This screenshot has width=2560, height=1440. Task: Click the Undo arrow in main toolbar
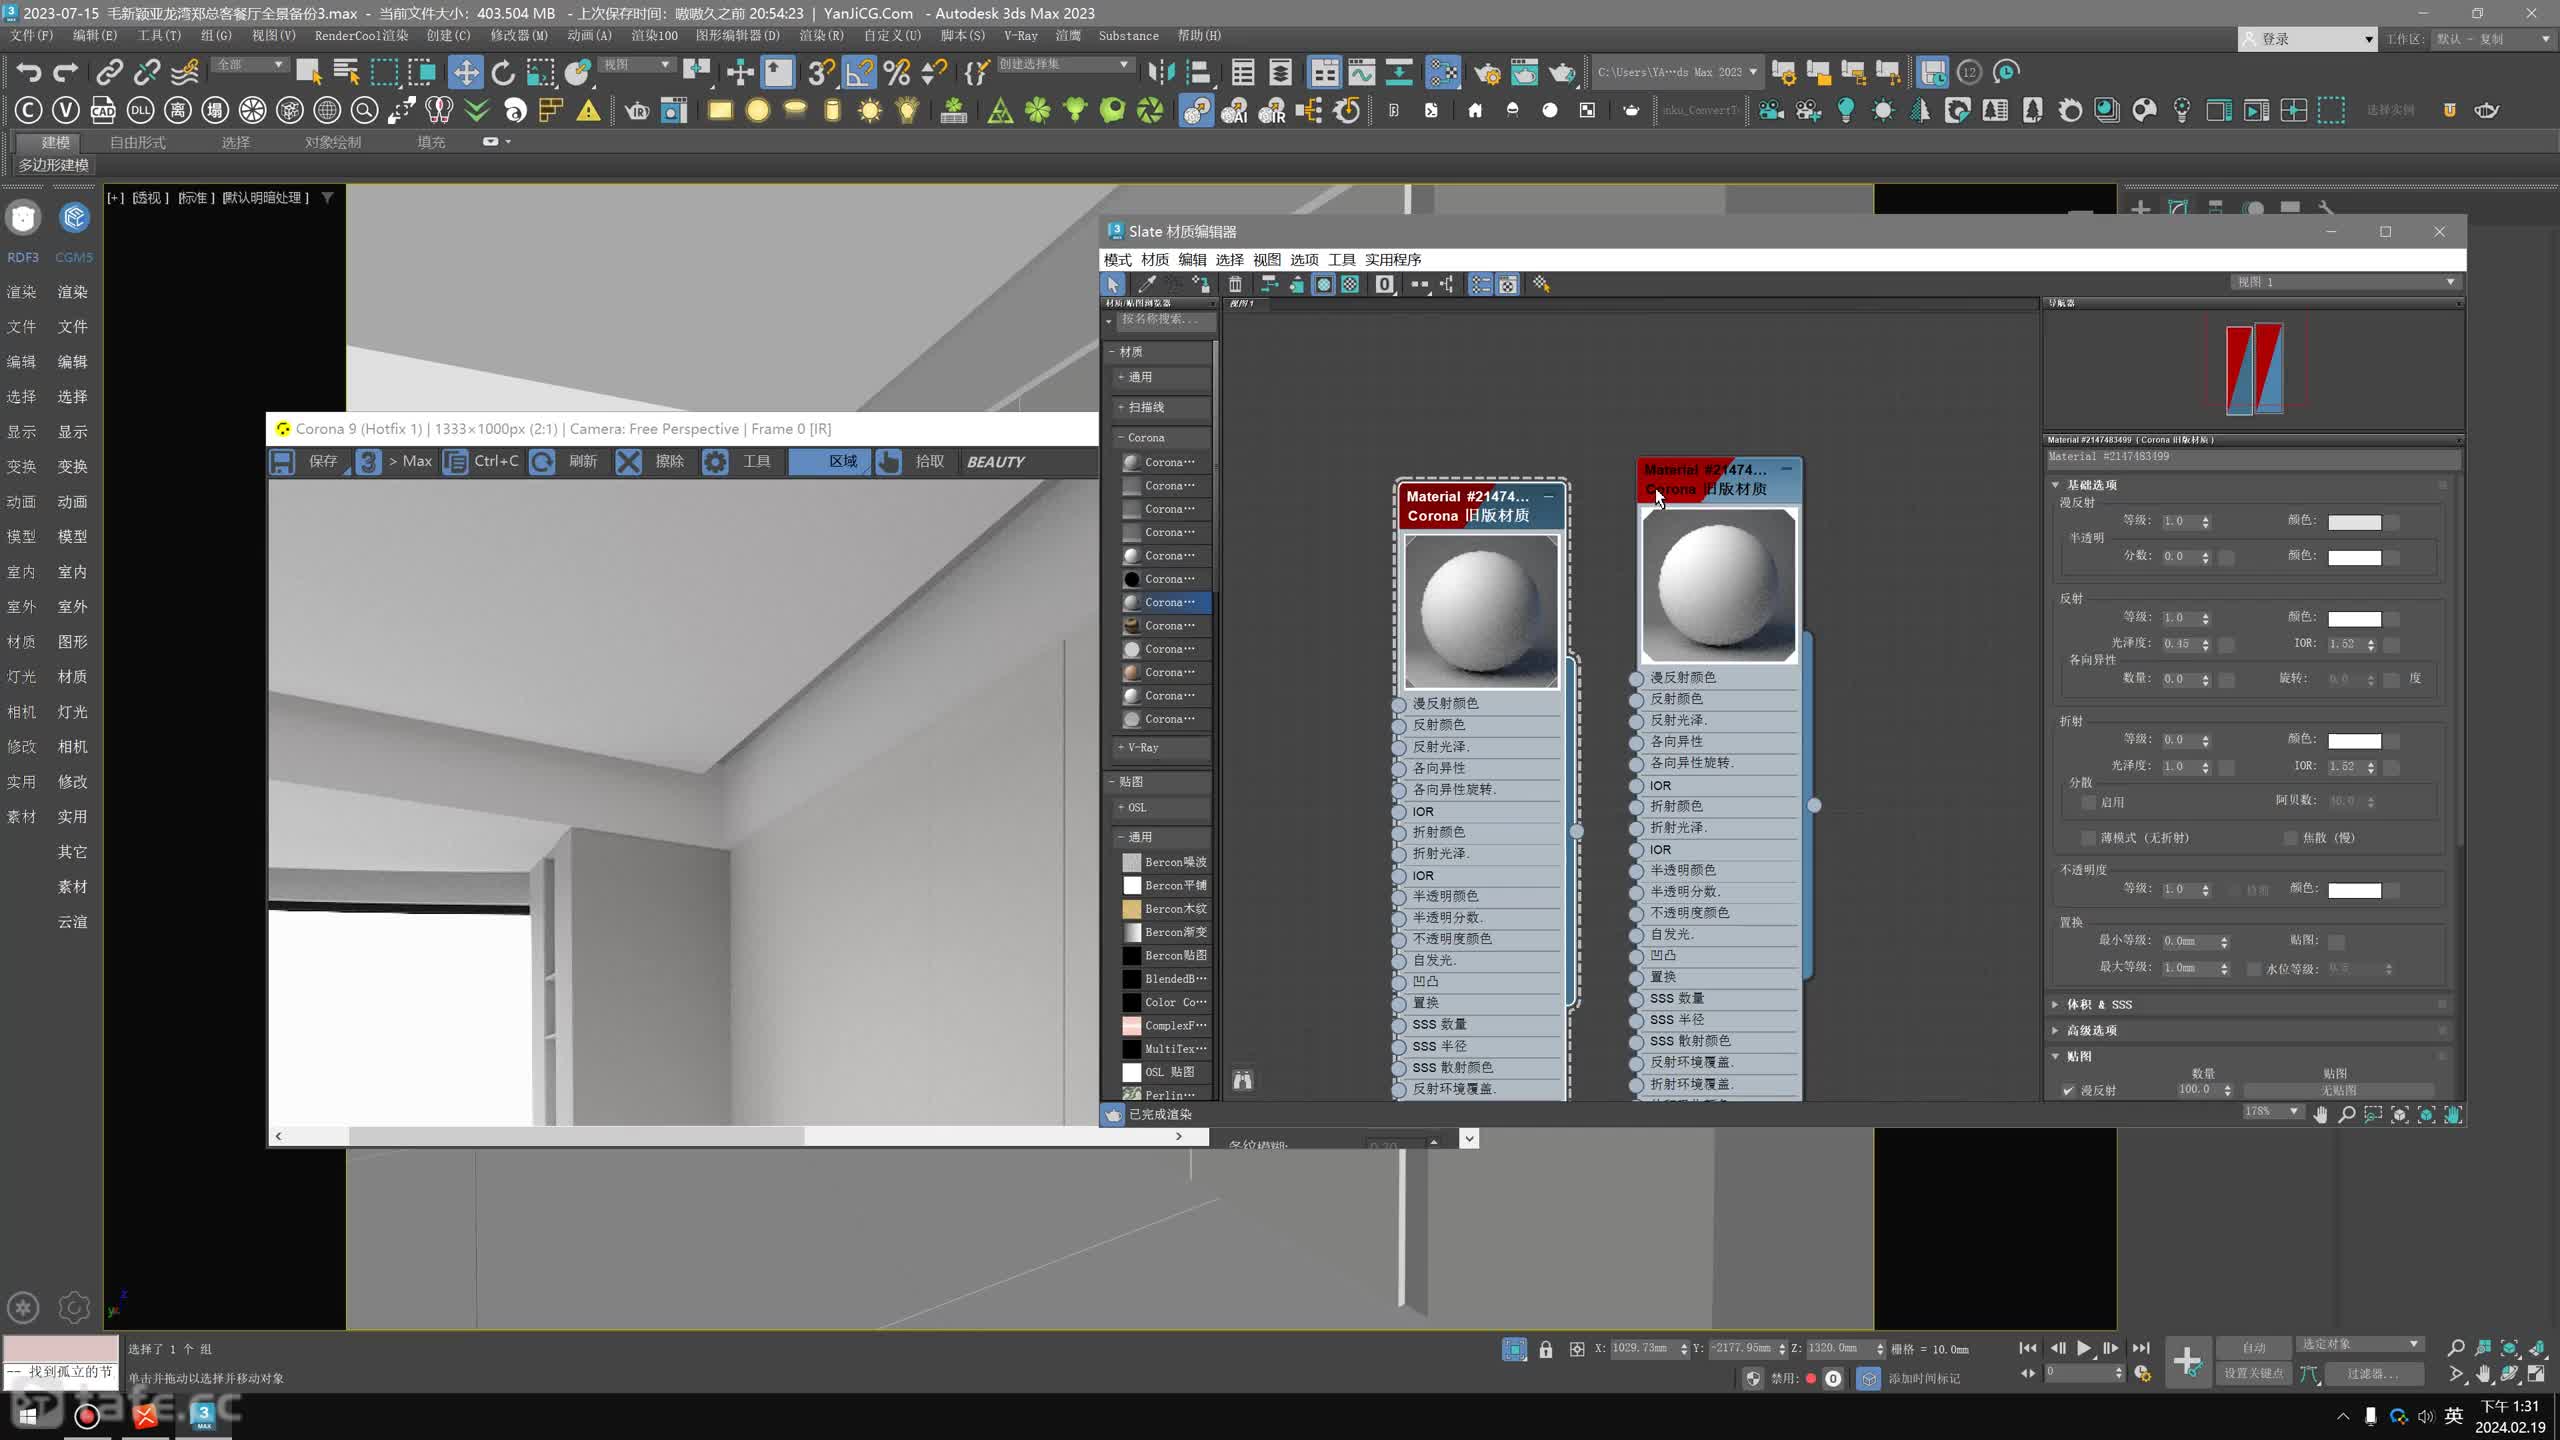[x=29, y=72]
